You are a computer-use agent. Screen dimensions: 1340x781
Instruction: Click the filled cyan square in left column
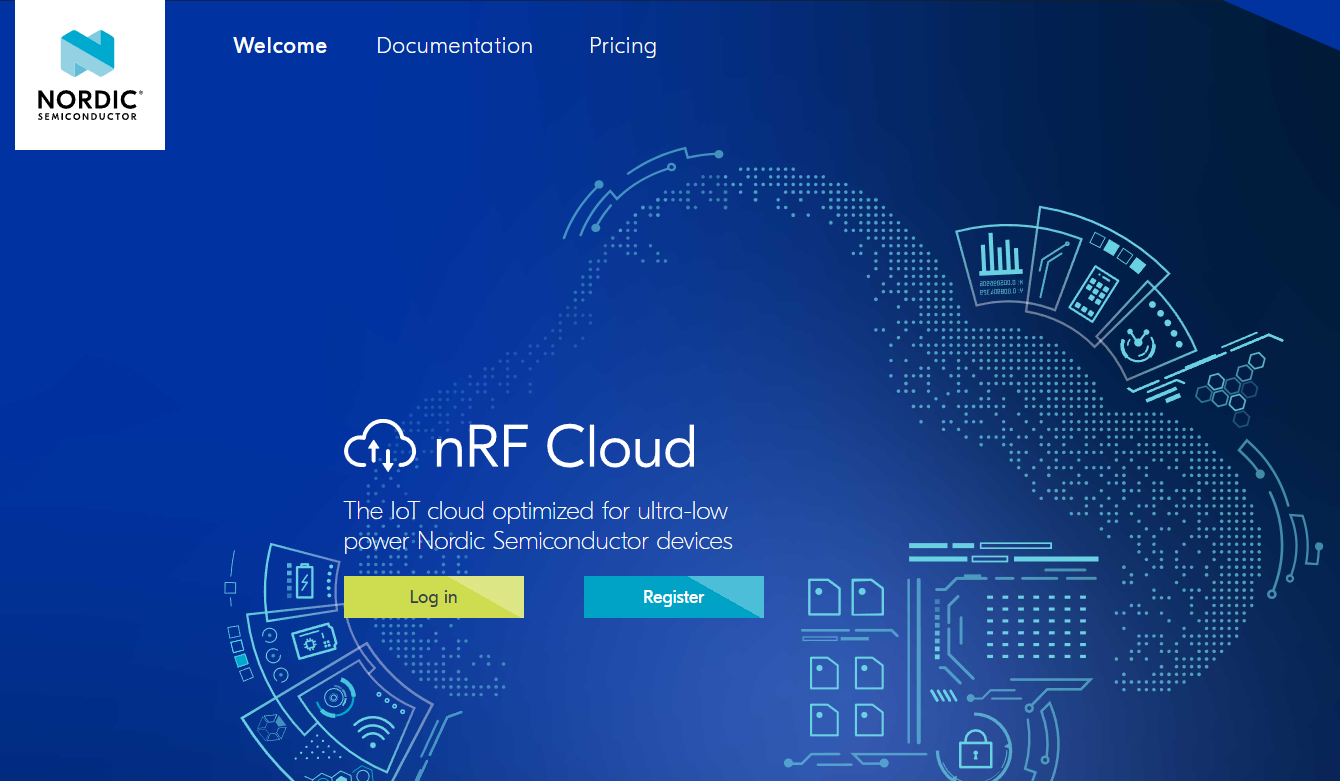coord(240,660)
